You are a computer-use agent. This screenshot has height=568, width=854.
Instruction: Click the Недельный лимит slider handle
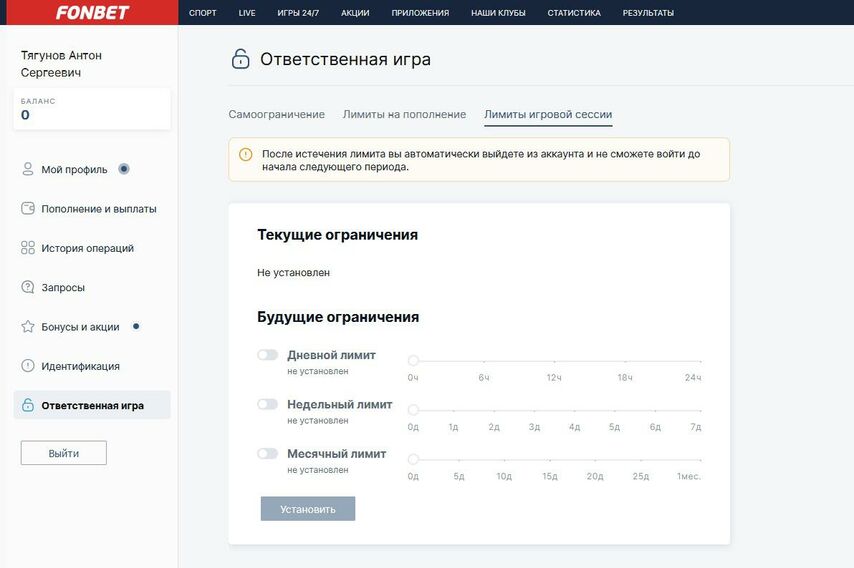click(x=413, y=410)
